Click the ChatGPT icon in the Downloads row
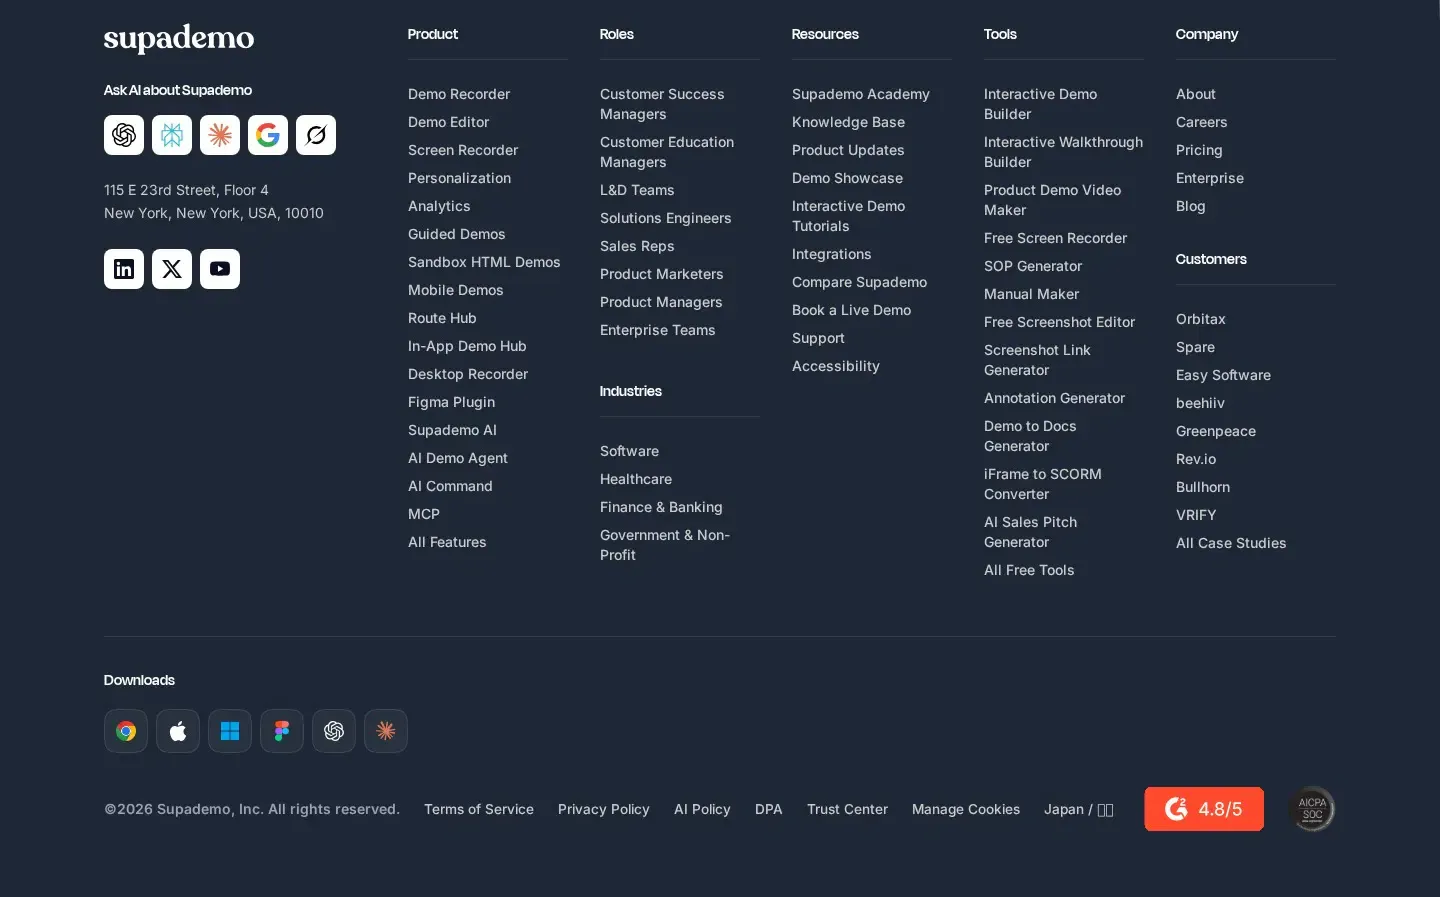 click(334, 731)
